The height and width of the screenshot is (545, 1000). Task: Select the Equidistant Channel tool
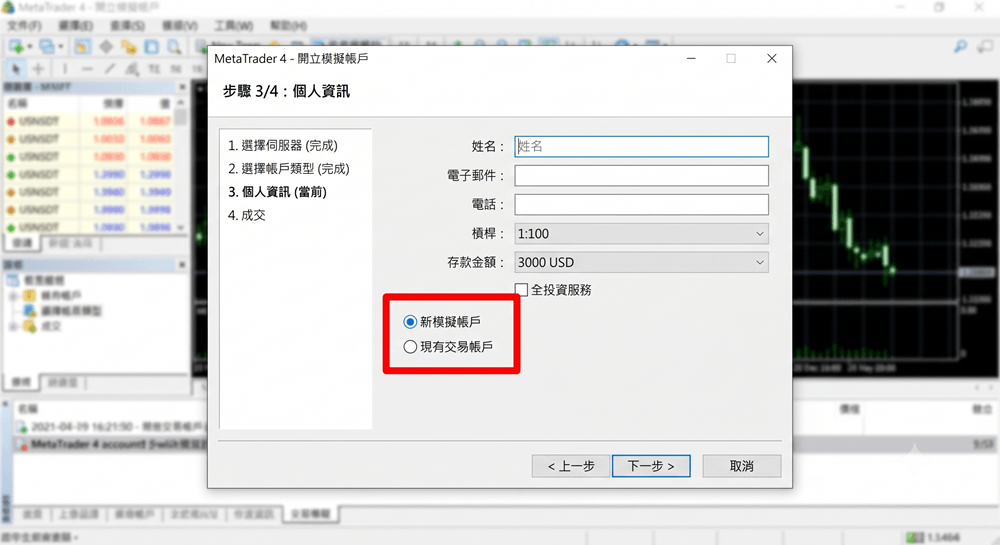[x=132, y=68]
